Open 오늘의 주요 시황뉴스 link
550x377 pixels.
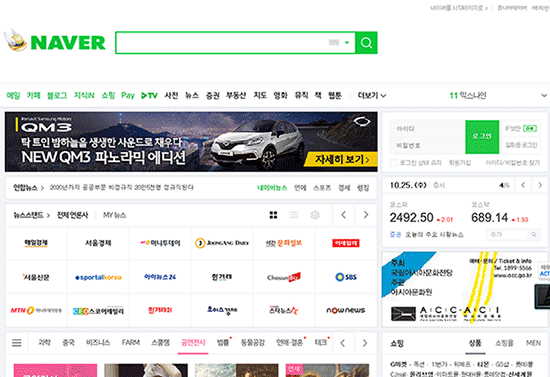(x=435, y=234)
